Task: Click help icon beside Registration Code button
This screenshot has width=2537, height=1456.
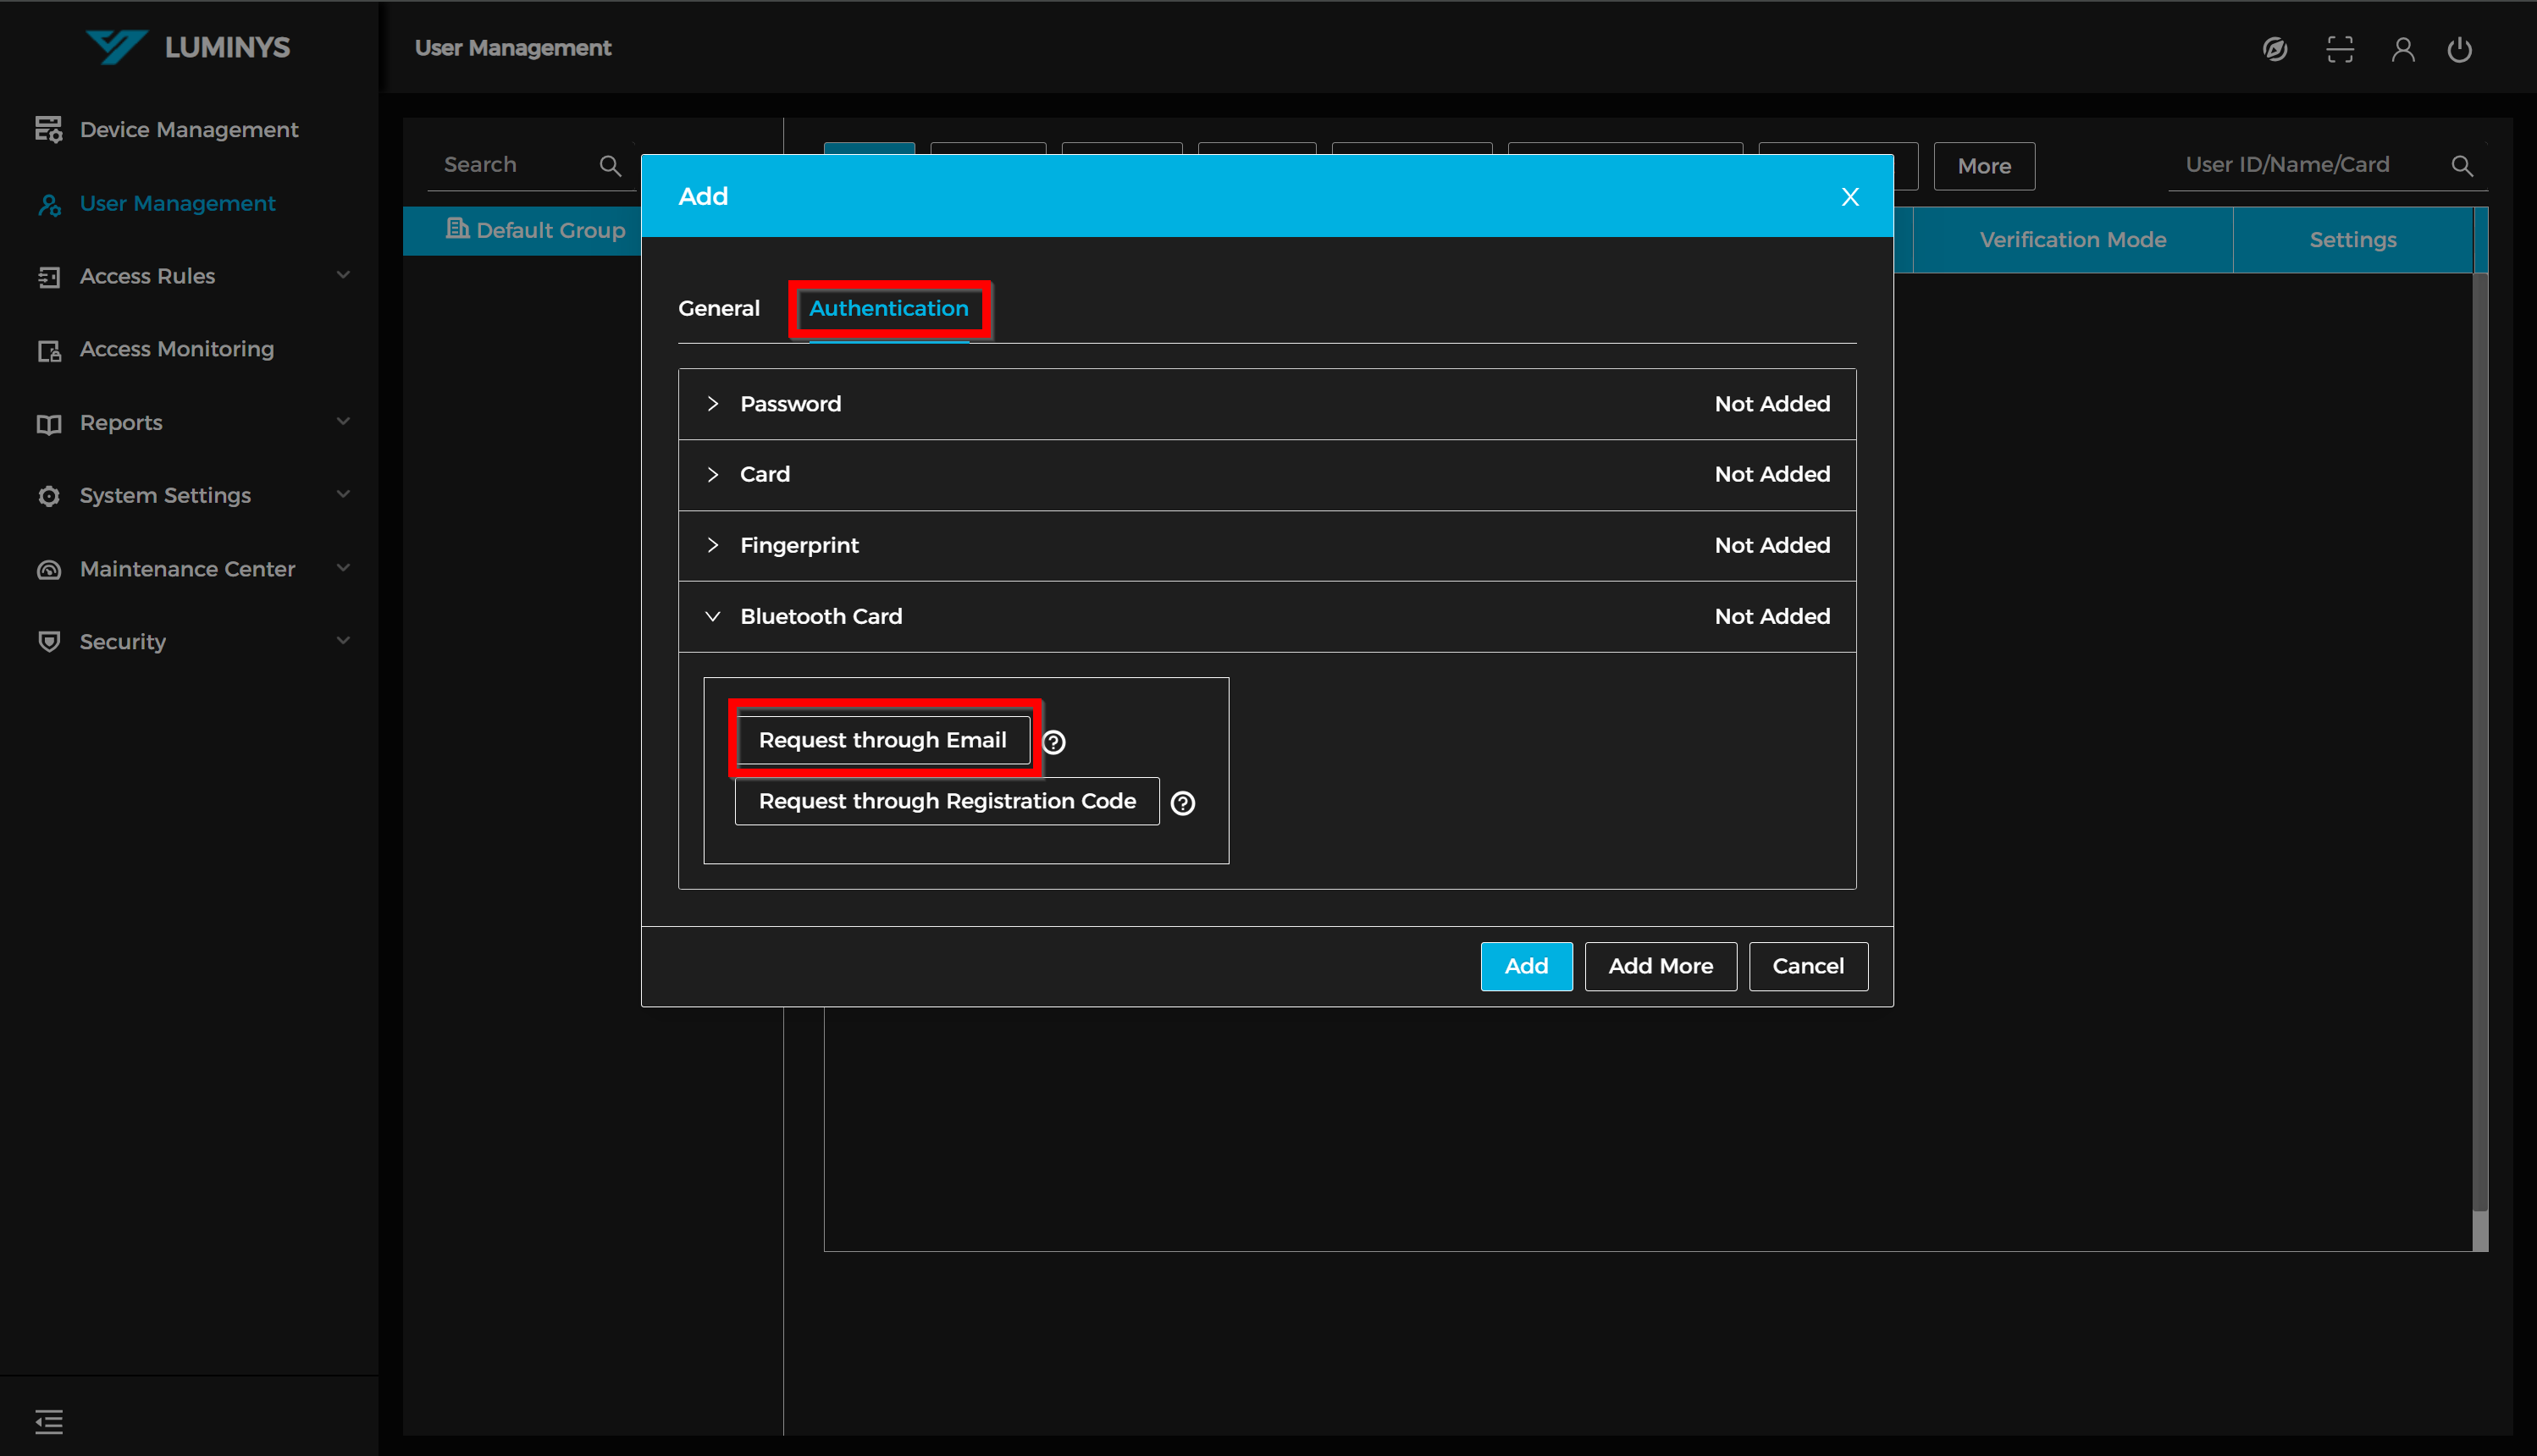Action: [x=1182, y=803]
